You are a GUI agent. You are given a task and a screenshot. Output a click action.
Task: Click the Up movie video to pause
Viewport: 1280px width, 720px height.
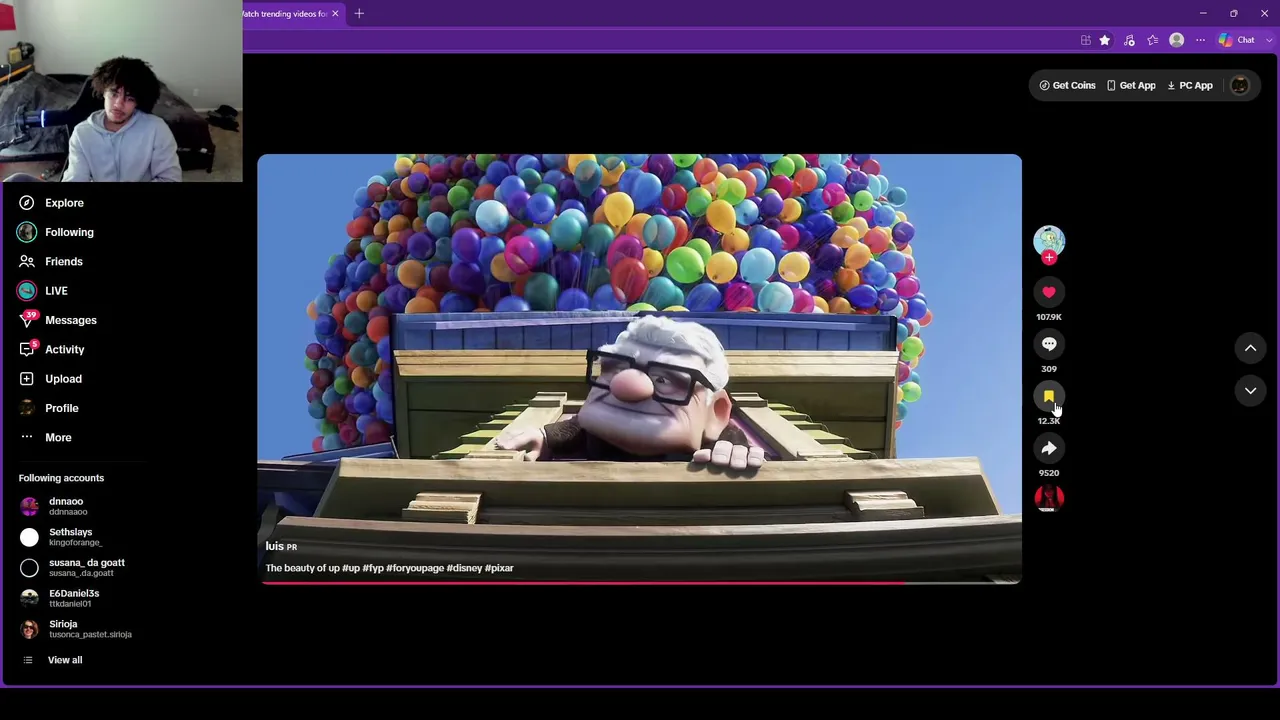point(640,369)
